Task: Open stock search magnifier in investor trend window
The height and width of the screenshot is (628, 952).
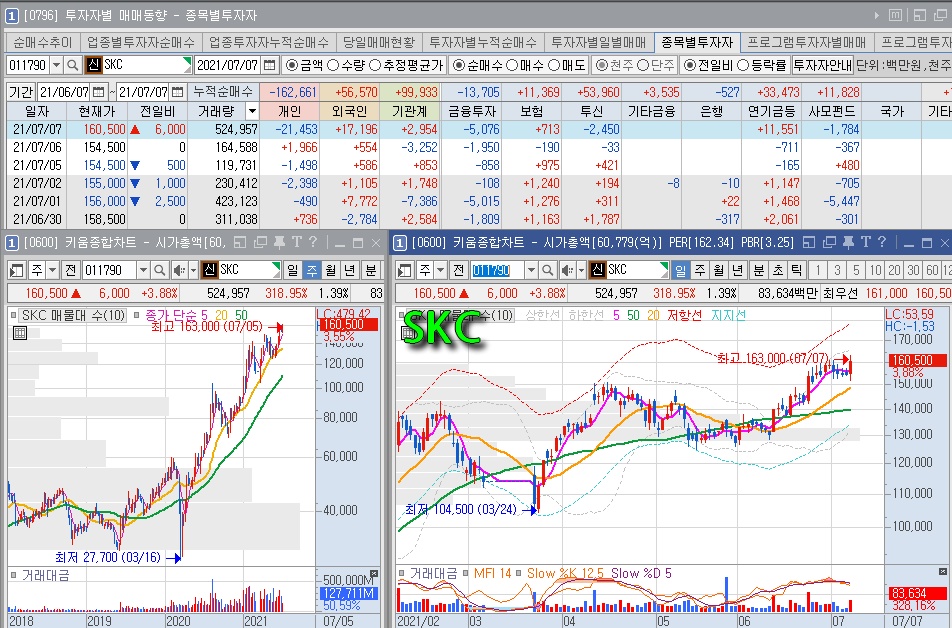Action: (x=72, y=64)
